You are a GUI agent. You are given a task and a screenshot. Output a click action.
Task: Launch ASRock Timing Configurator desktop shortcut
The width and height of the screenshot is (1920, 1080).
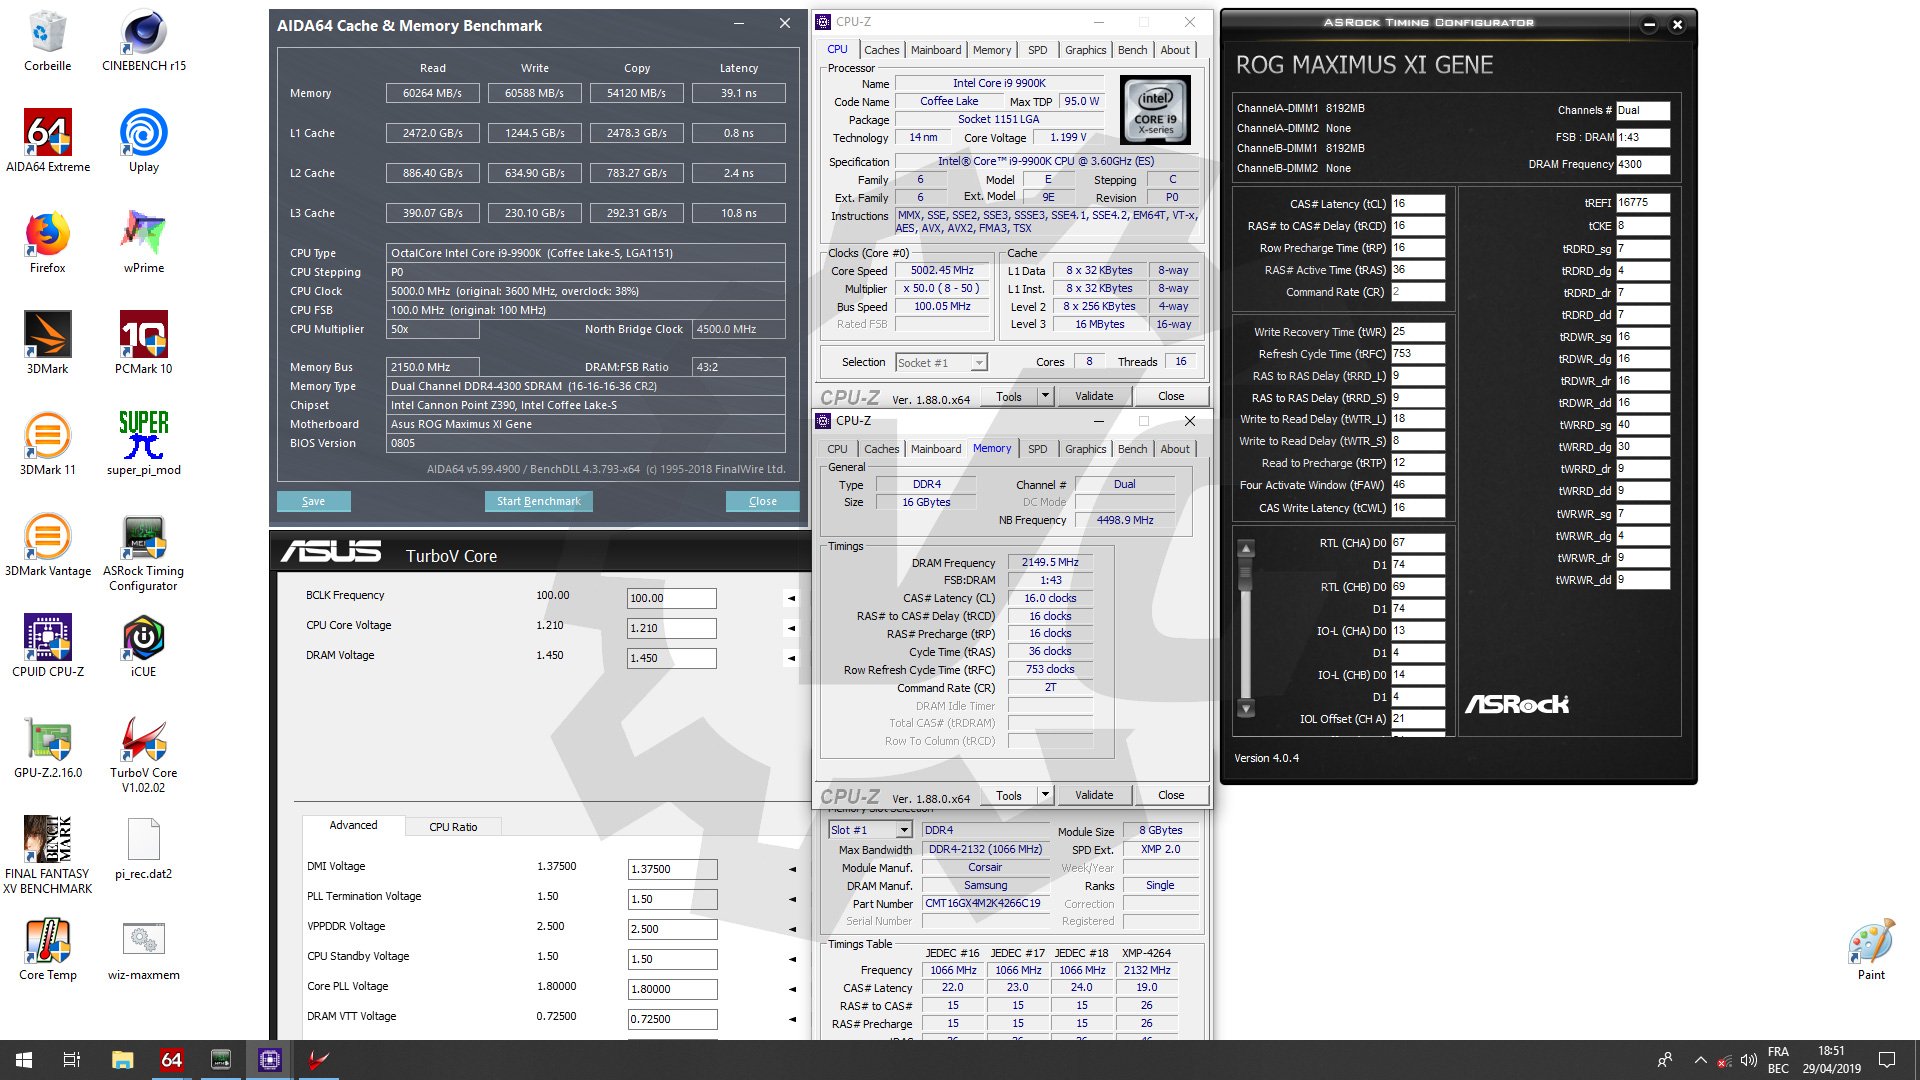144,552
